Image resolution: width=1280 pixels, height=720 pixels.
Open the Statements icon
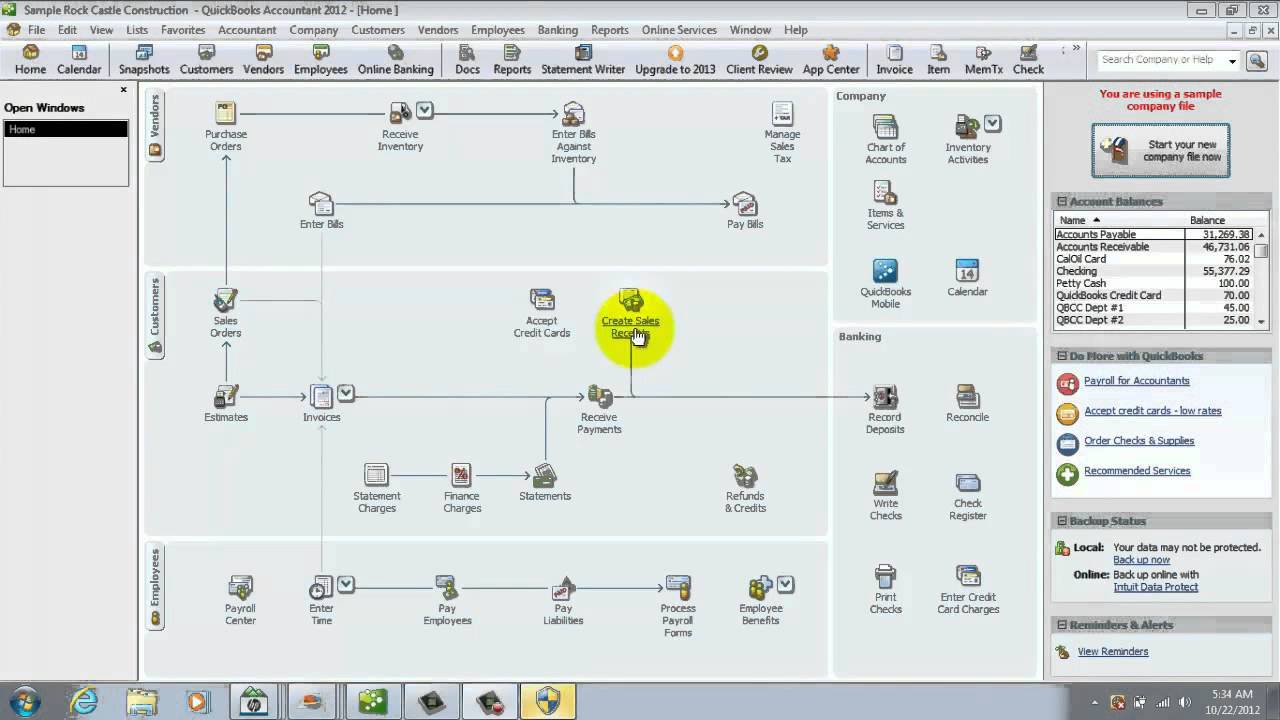545,475
